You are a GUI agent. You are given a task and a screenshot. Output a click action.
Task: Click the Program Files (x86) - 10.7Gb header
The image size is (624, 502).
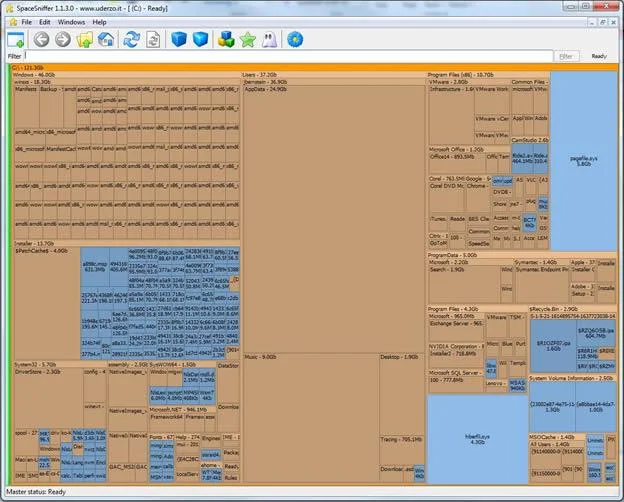click(x=489, y=75)
